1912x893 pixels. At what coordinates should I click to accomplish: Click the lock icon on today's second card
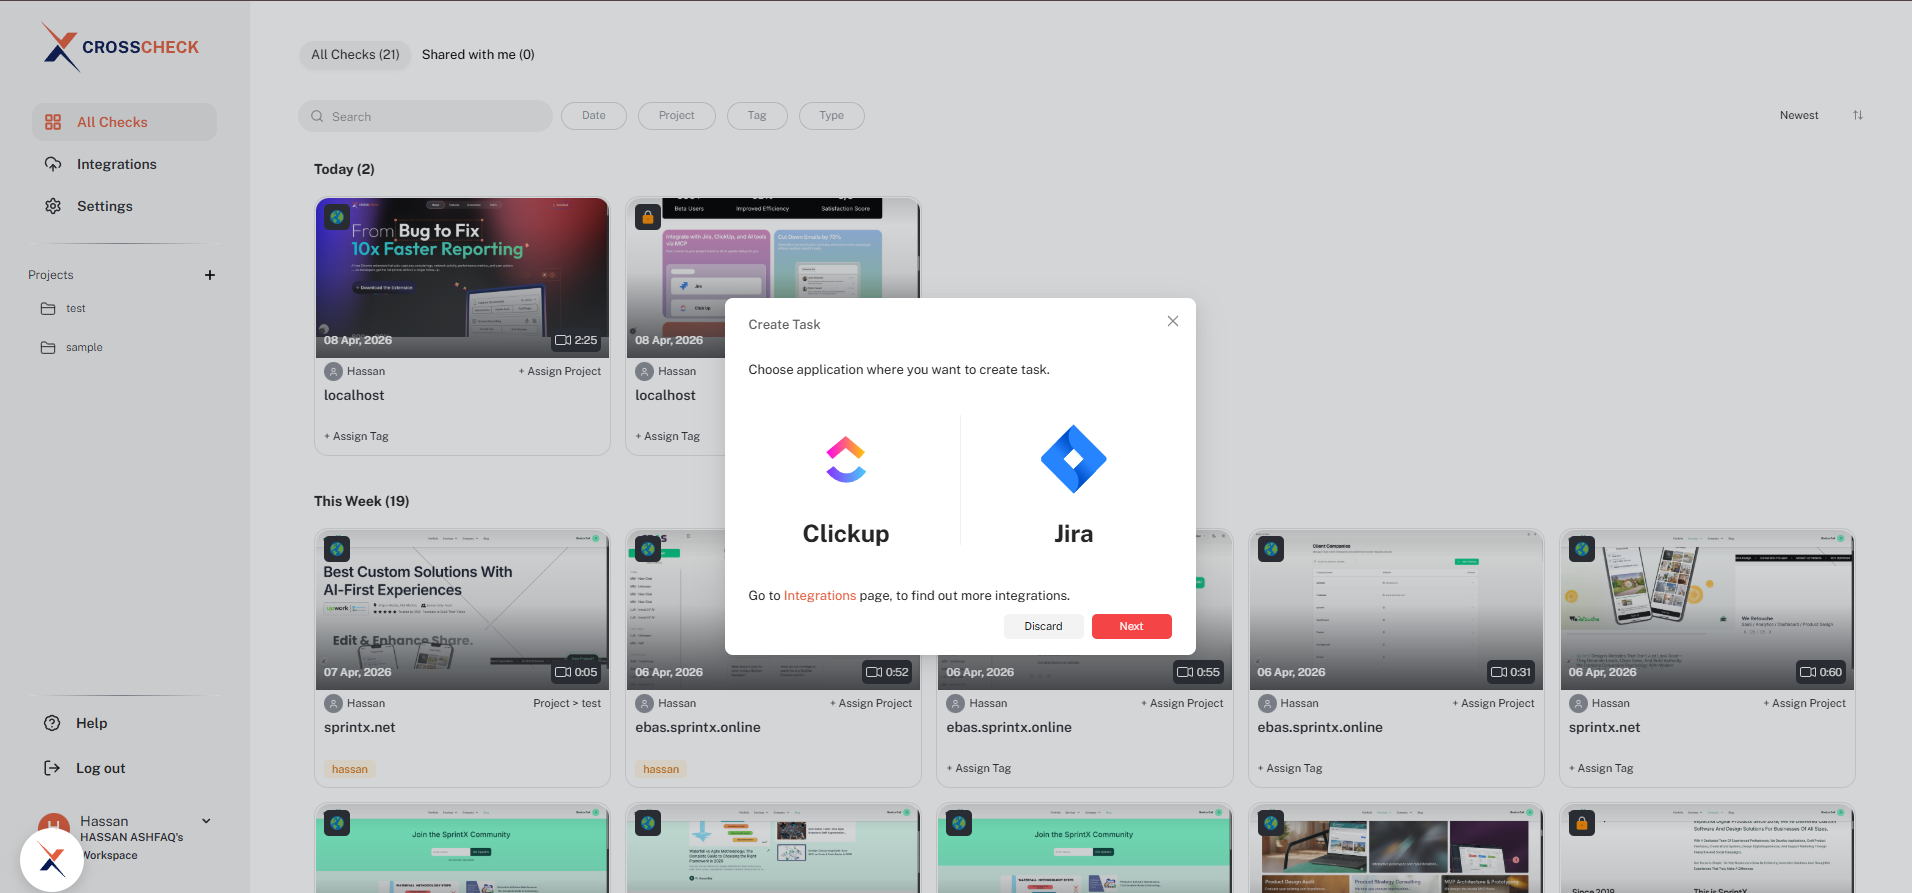pyautogui.click(x=648, y=217)
